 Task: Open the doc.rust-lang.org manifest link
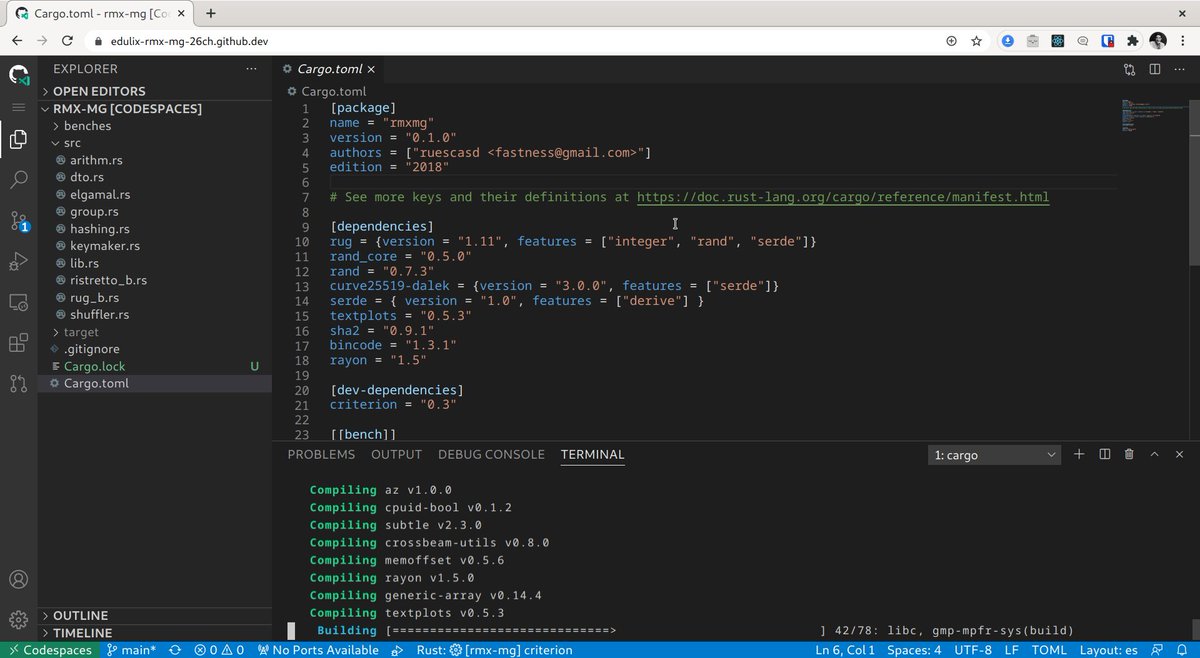[843, 197]
